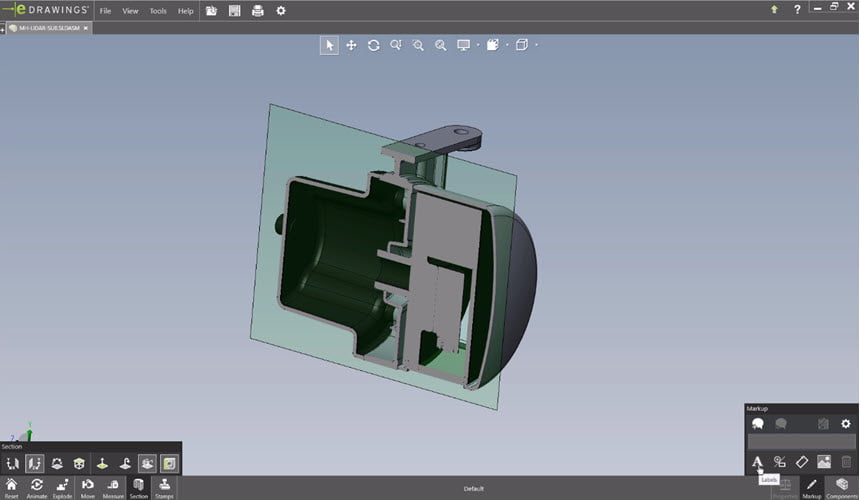Click the Measure button
The height and width of the screenshot is (500, 860).
click(113, 487)
